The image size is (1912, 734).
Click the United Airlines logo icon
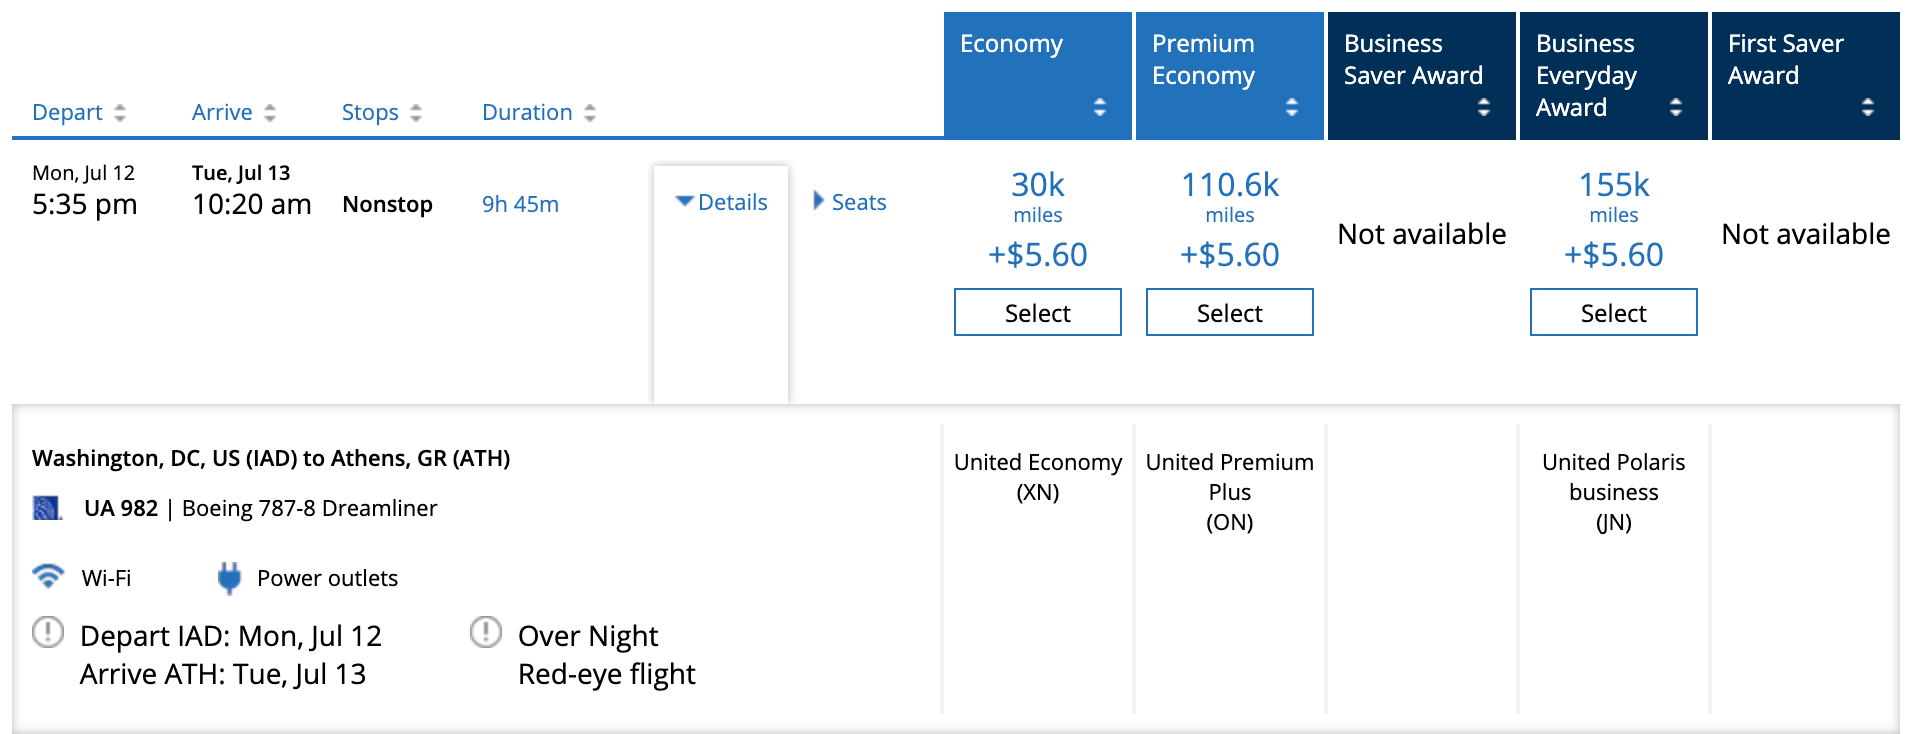coord(47,508)
